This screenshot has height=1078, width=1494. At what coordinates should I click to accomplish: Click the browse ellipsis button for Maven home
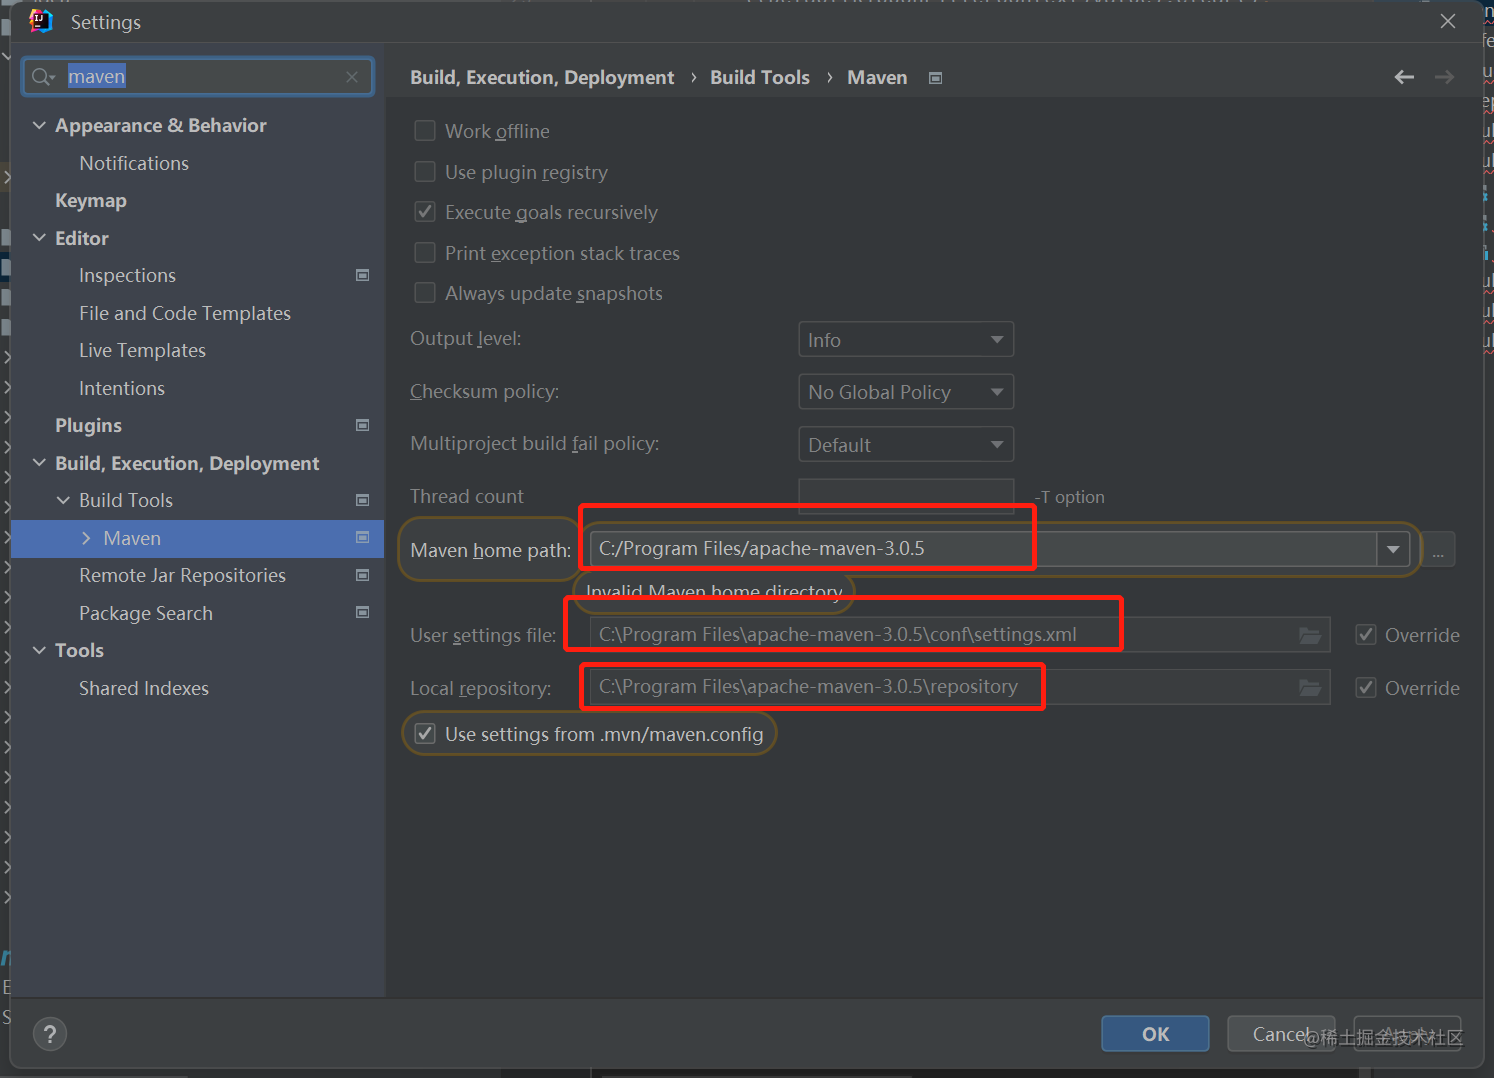coord(1438,549)
